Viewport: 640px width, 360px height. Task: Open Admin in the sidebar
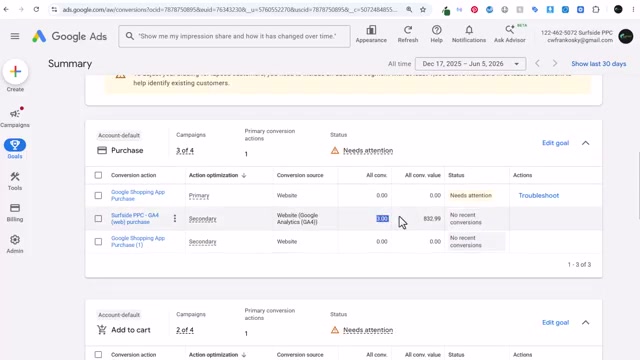pos(15,244)
